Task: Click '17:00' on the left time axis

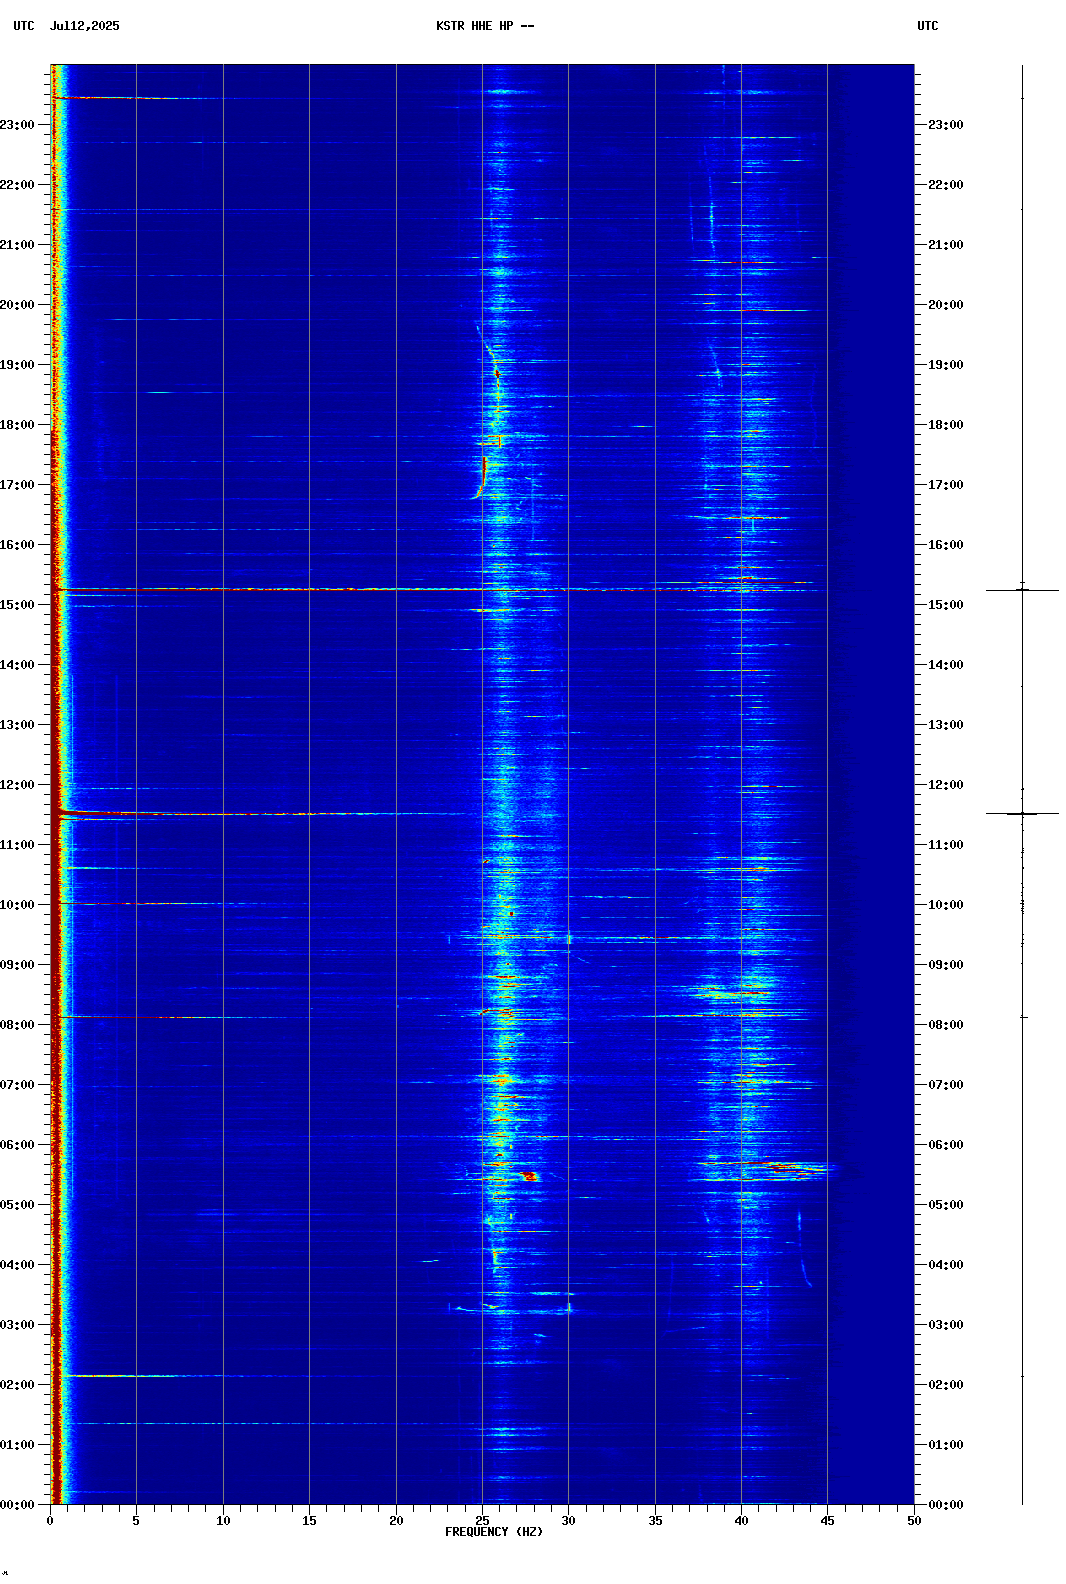Action: pyautogui.click(x=18, y=485)
